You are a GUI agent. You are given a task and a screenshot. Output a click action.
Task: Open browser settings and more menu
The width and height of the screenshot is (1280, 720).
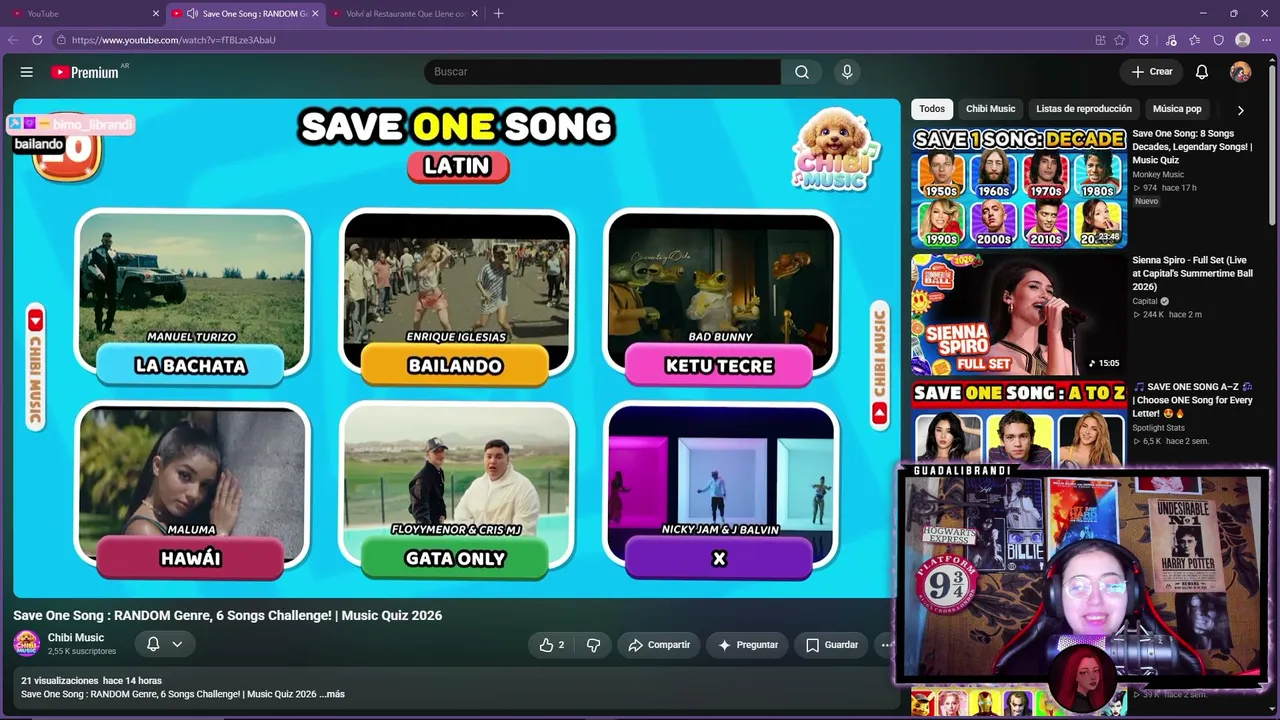[1266, 40]
